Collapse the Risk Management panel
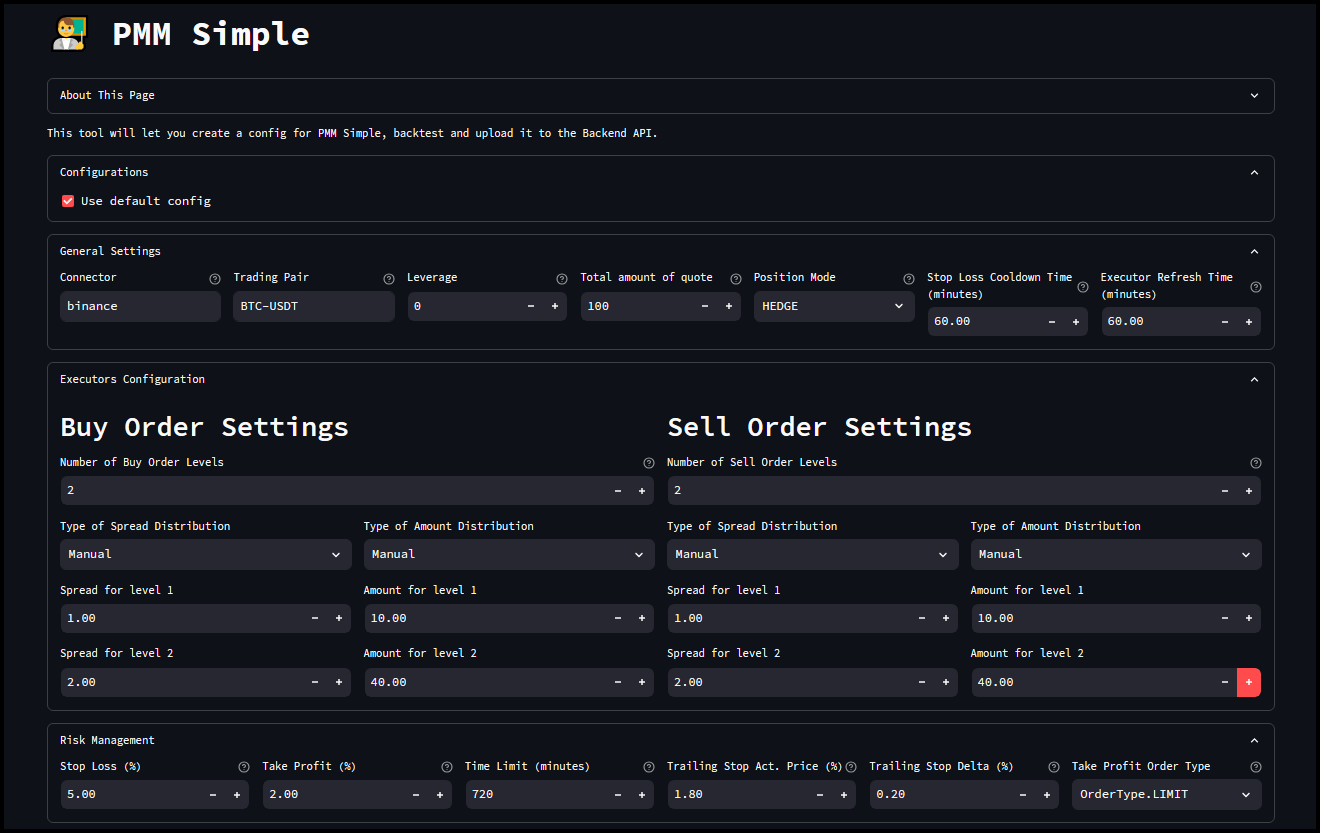 pos(1254,739)
